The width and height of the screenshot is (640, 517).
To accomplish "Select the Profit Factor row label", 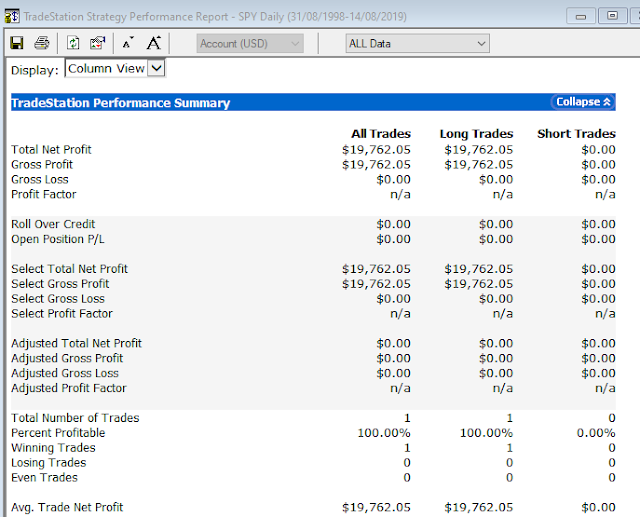I will (44, 194).
